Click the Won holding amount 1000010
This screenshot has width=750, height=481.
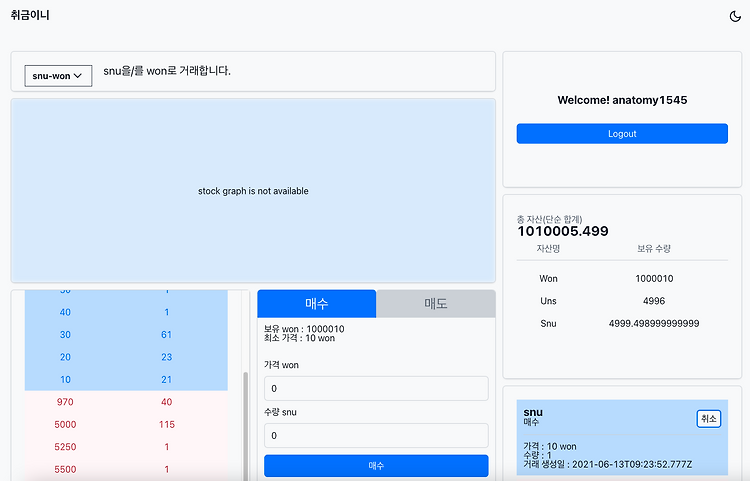coord(654,279)
